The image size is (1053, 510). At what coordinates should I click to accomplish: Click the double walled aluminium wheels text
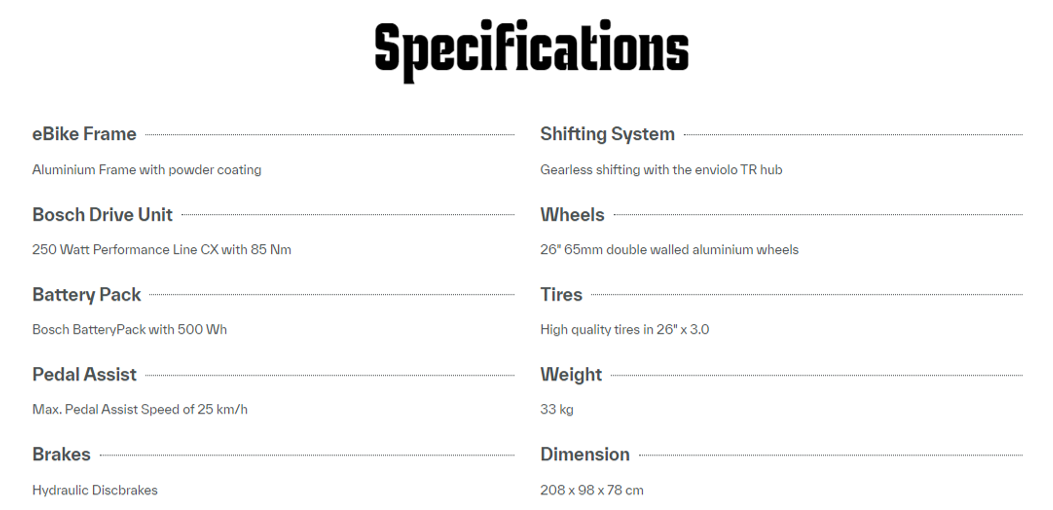pyautogui.click(x=669, y=250)
